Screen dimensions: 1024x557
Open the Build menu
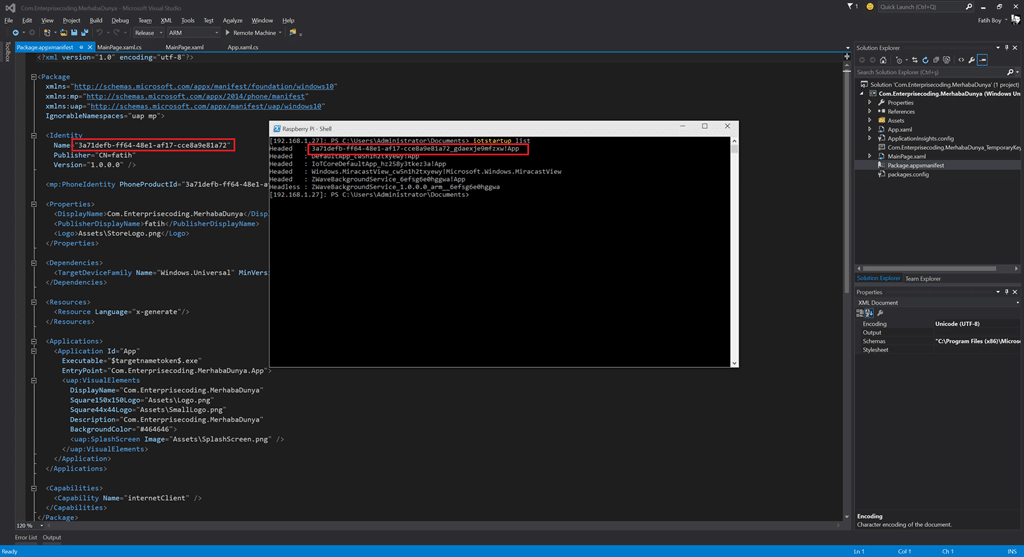click(x=96, y=20)
